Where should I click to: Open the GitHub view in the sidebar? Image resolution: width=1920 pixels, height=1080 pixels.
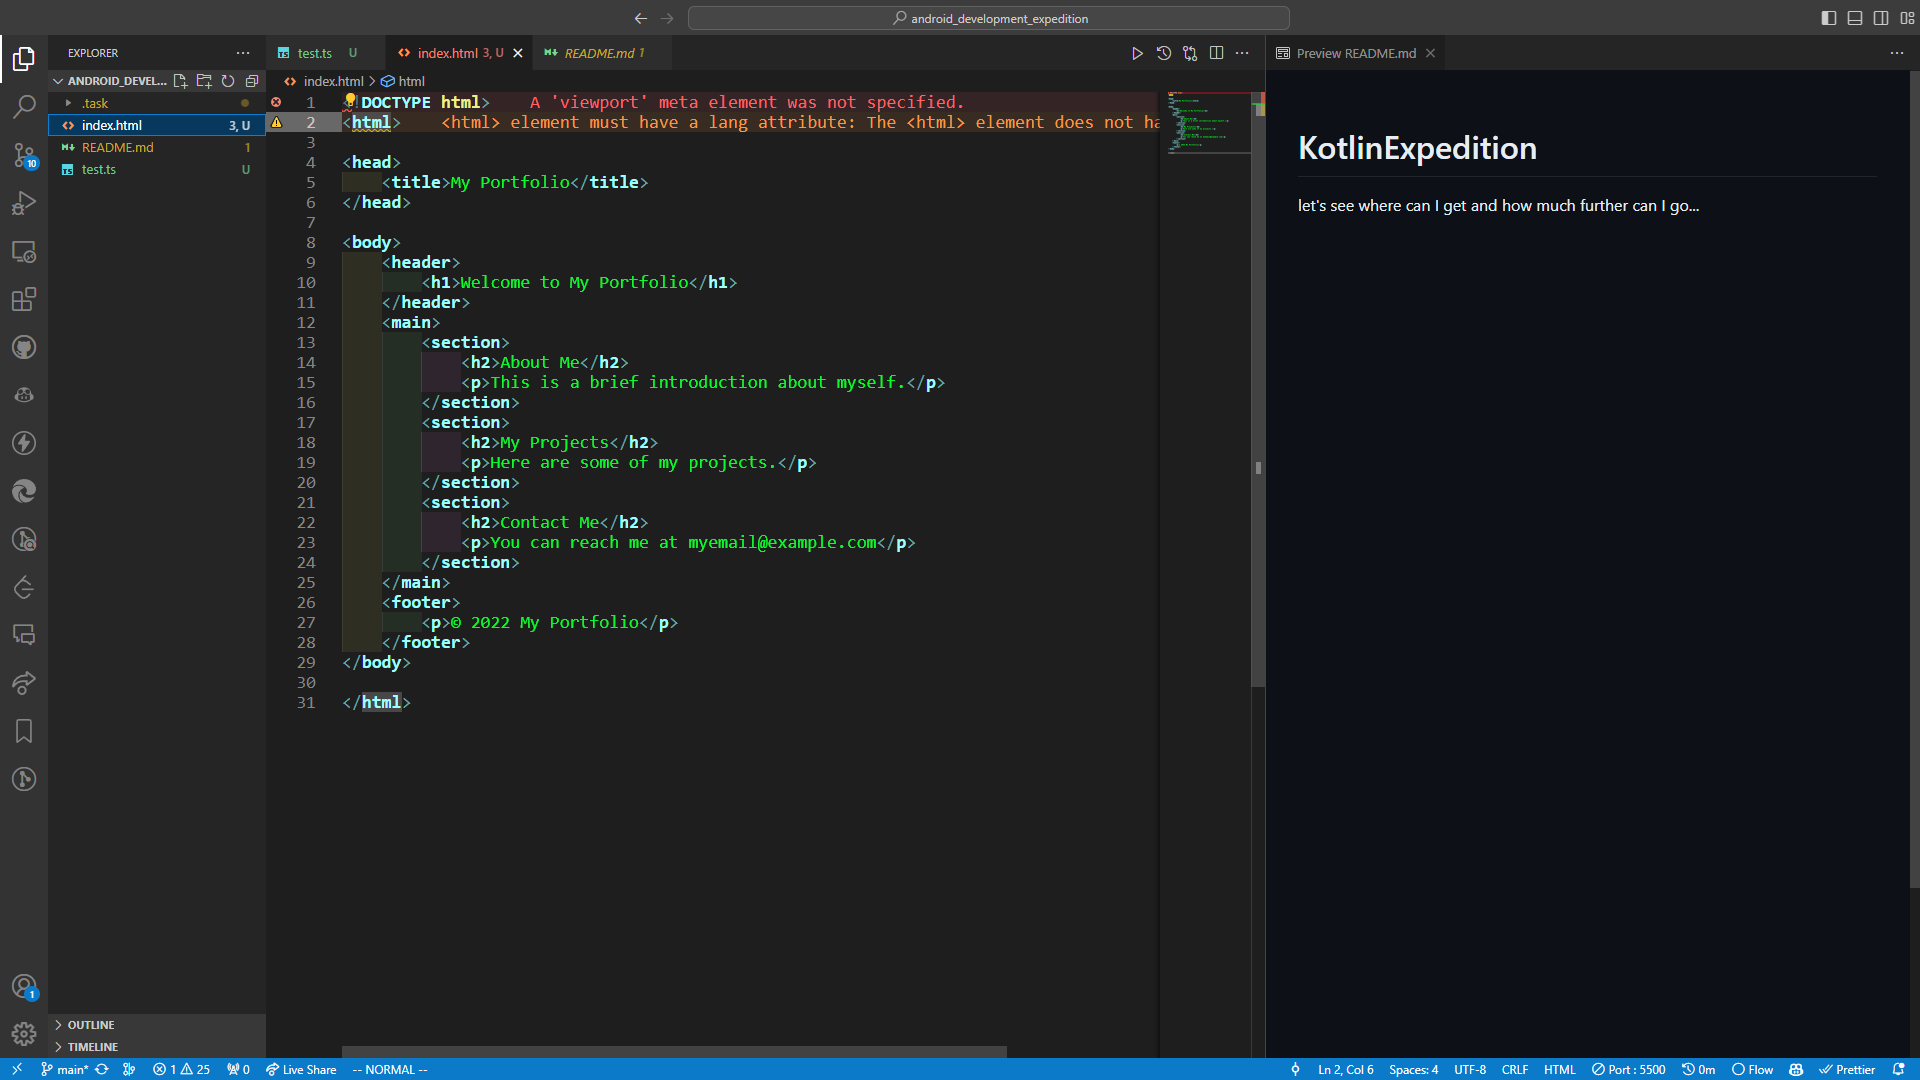(x=24, y=347)
